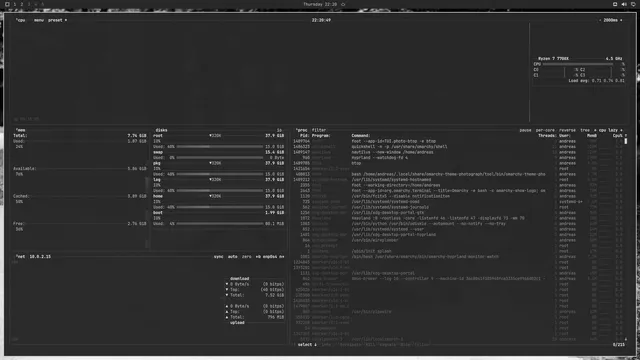This screenshot has height=360, width=640.
Task: Select process row 'Hyprland --watchdog-fd 4'
Action: point(459,158)
